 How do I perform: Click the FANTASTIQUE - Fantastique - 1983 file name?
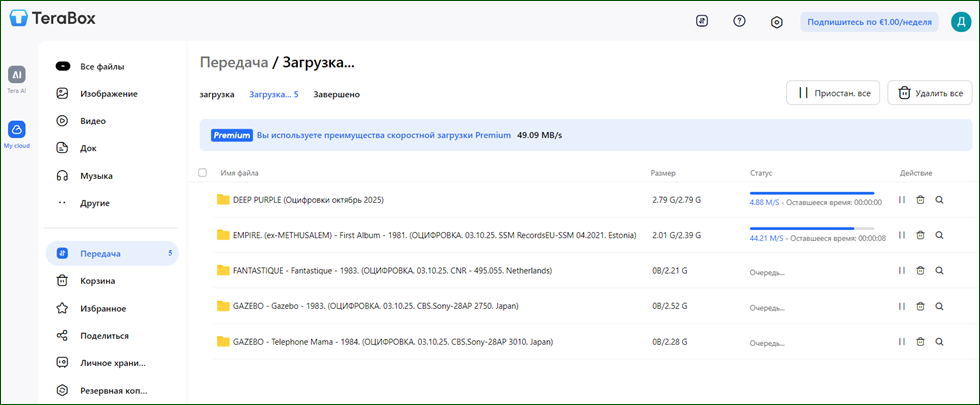pos(392,271)
